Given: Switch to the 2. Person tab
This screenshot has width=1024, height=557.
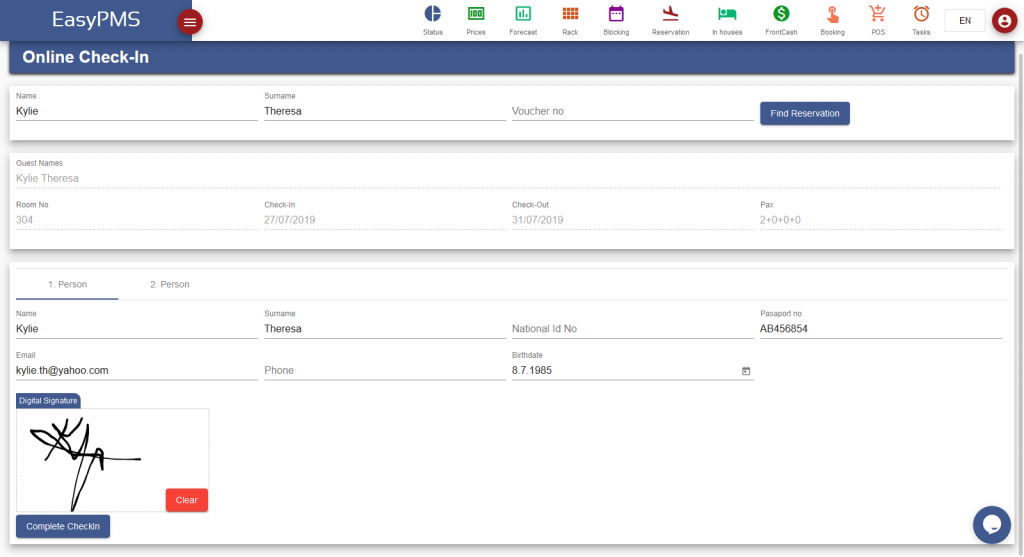Looking at the screenshot, I should [170, 285].
